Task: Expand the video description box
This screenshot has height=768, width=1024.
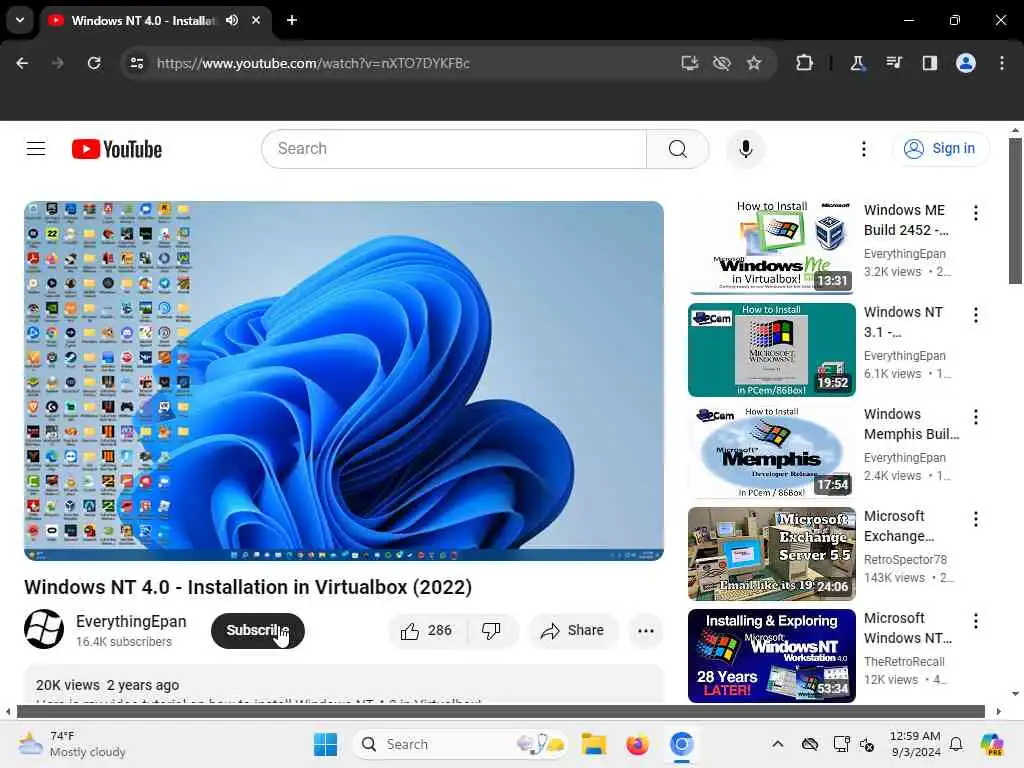Action: point(344,684)
